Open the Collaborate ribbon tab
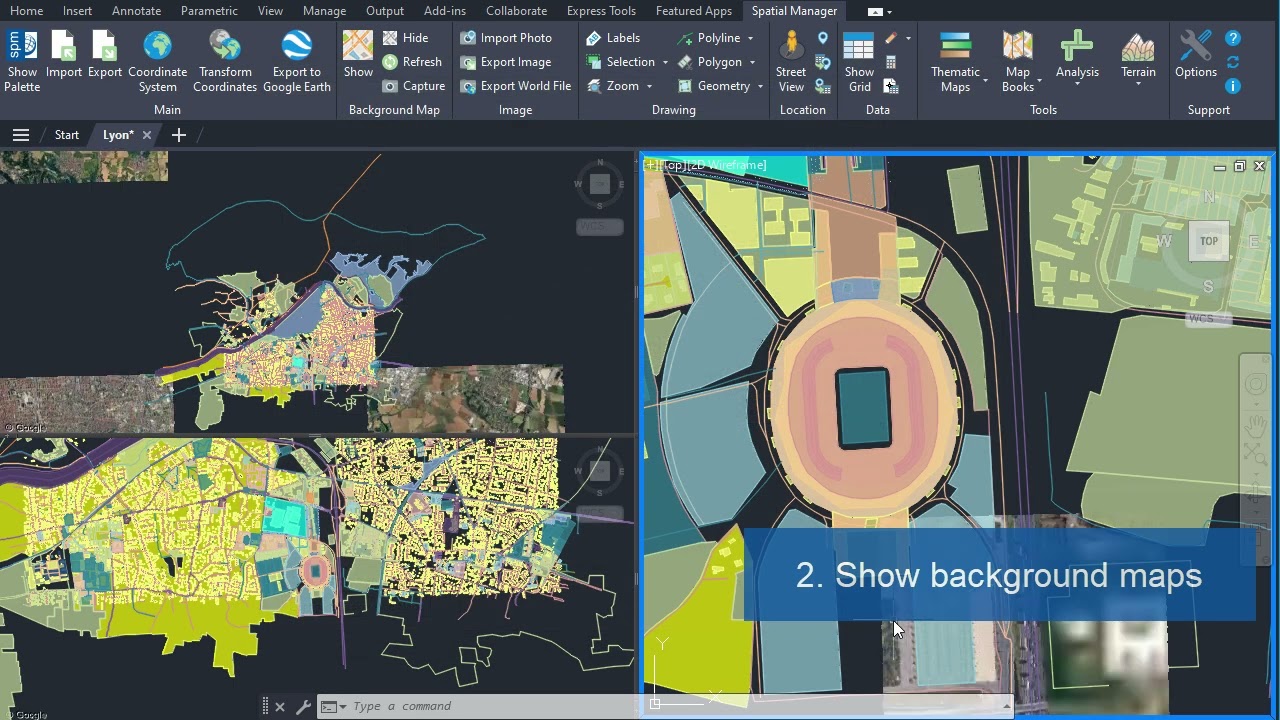Image resolution: width=1280 pixels, height=720 pixels. 516,11
